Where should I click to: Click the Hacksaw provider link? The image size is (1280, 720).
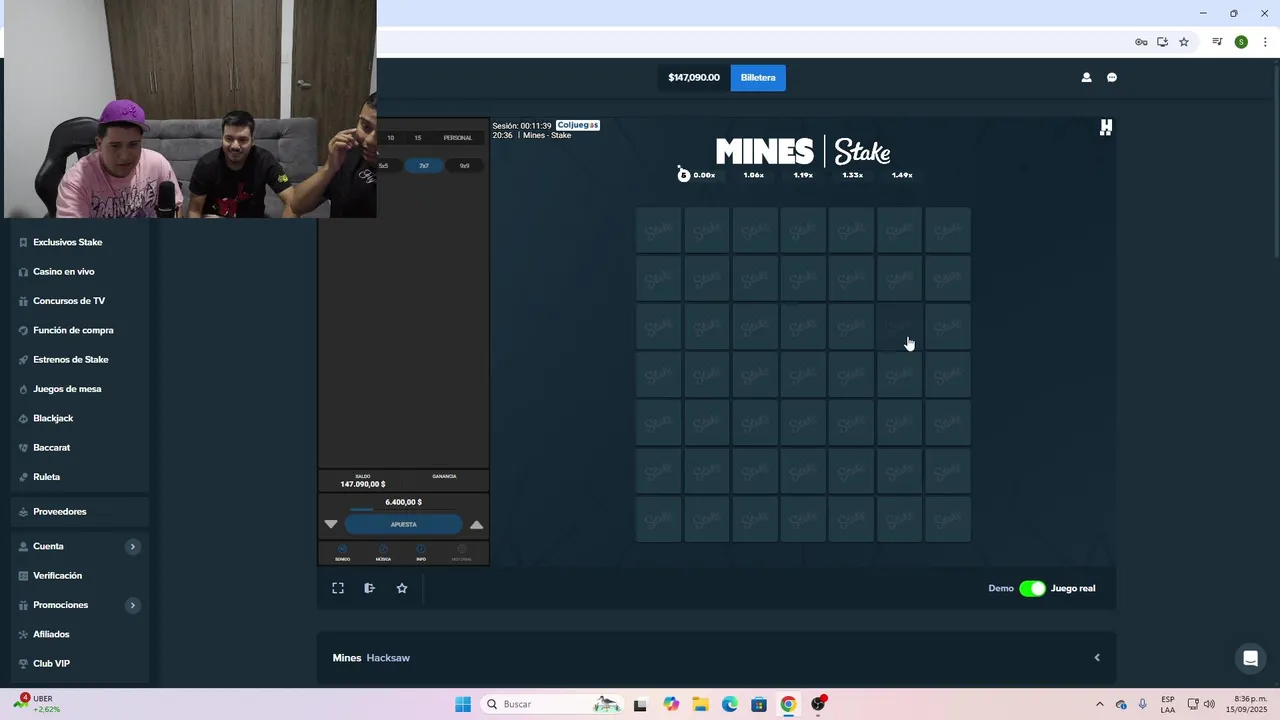[388, 658]
